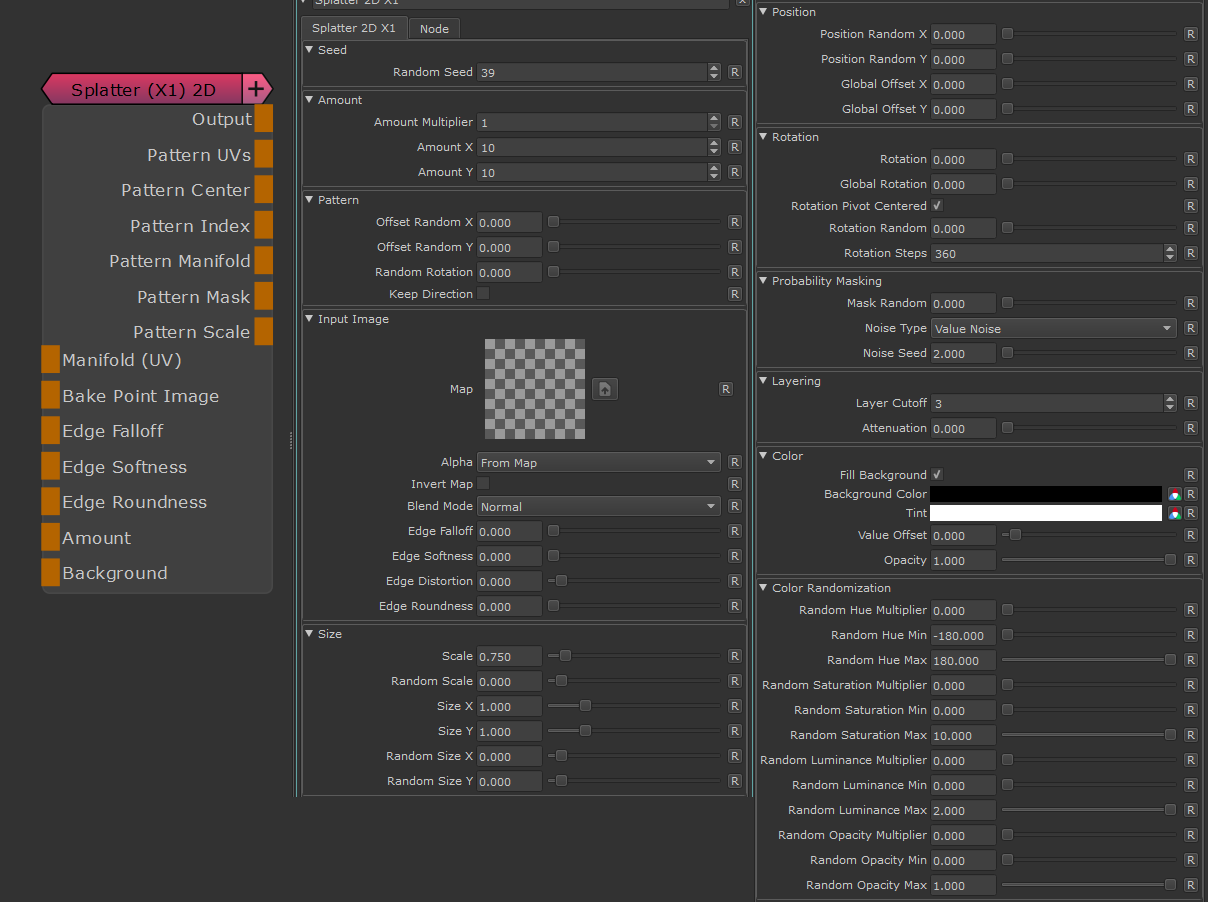Click the orange Output connector on node
Image resolution: width=1208 pixels, height=902 pixels.
point(263,119)
